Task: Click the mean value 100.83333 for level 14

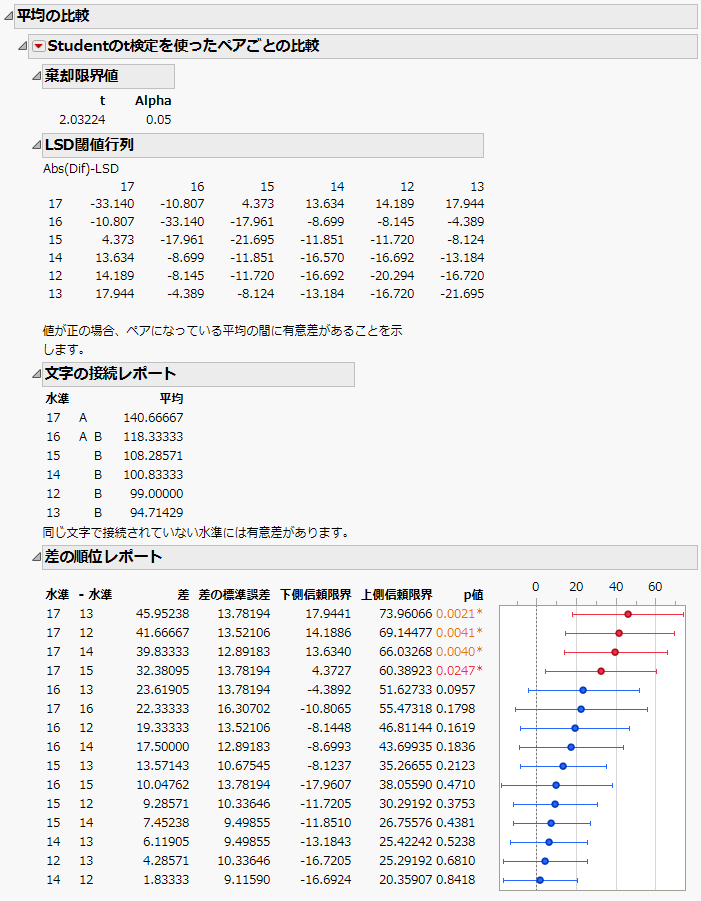Action: [153, 475]
